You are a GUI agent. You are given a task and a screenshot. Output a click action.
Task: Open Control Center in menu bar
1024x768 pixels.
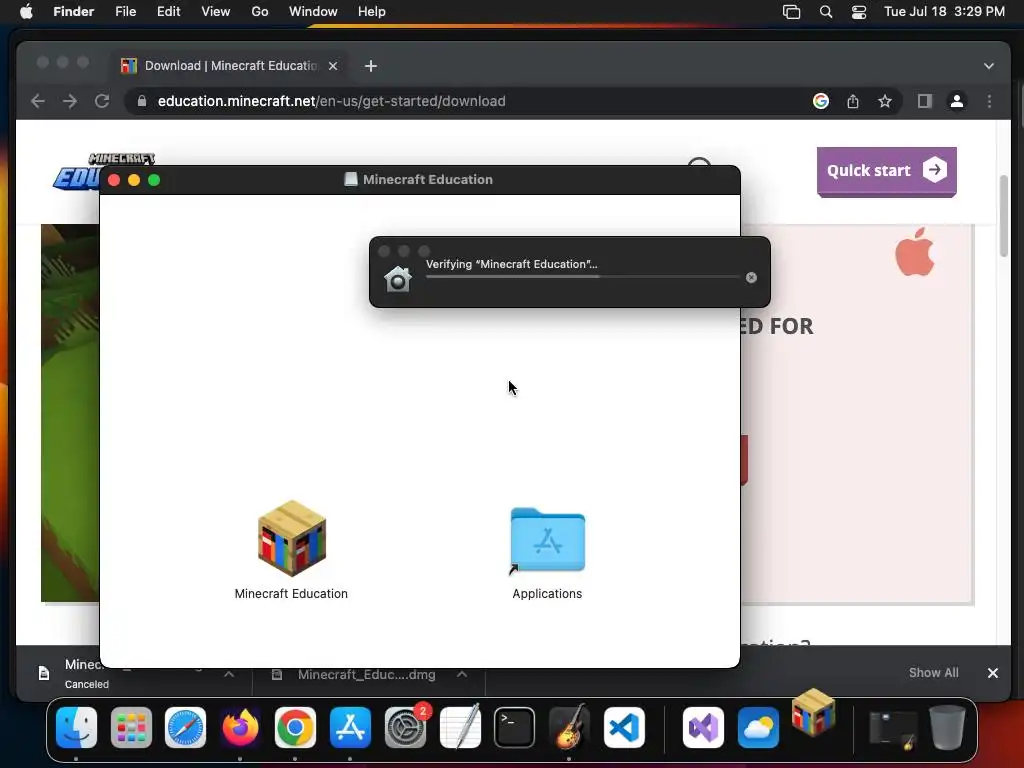pyautogui.click(x=859, y=12)
